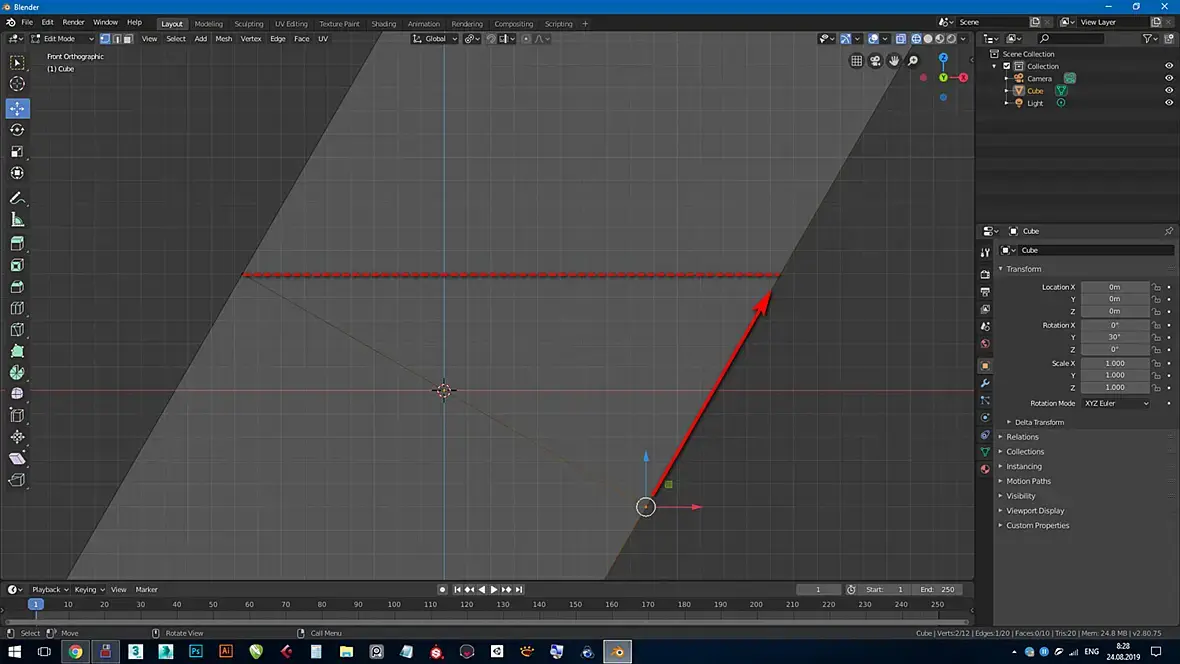The width and height of the screenshot is (1180, 664).
Task: Activate the Scale tool
Action: click(17, 151)
